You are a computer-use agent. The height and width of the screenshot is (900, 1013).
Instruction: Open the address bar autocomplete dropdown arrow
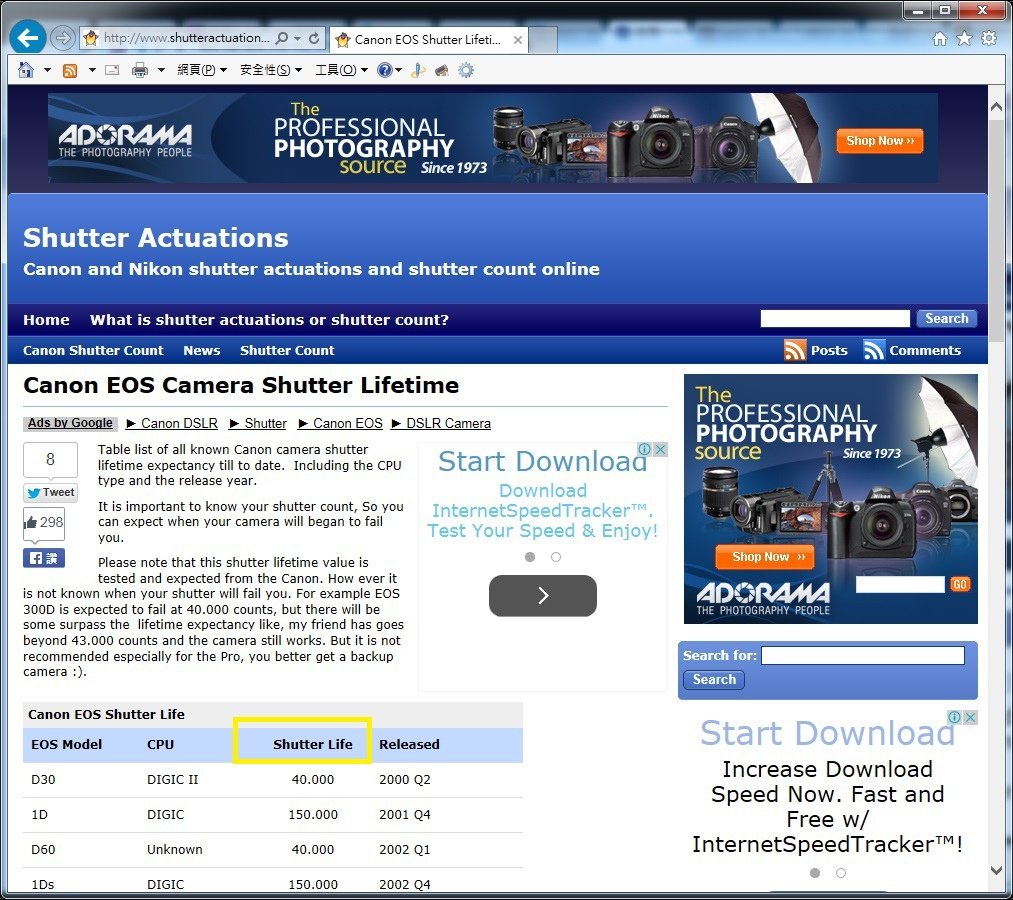[x=297, y=38]
